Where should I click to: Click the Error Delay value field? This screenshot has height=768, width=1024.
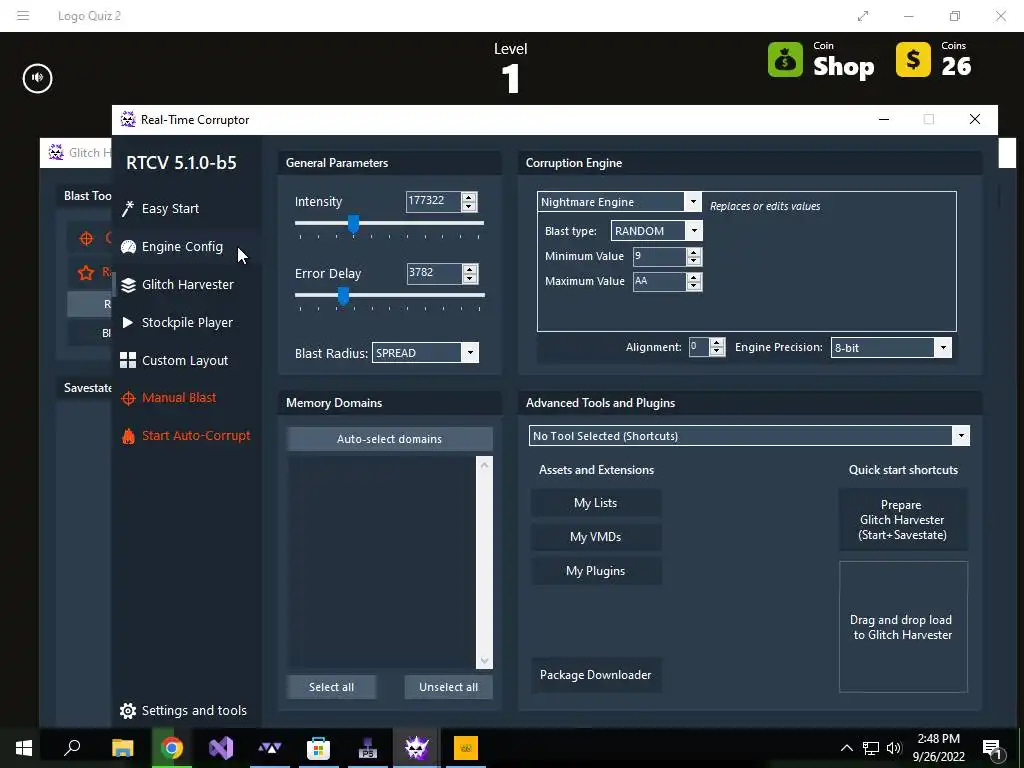coord(434,273)
